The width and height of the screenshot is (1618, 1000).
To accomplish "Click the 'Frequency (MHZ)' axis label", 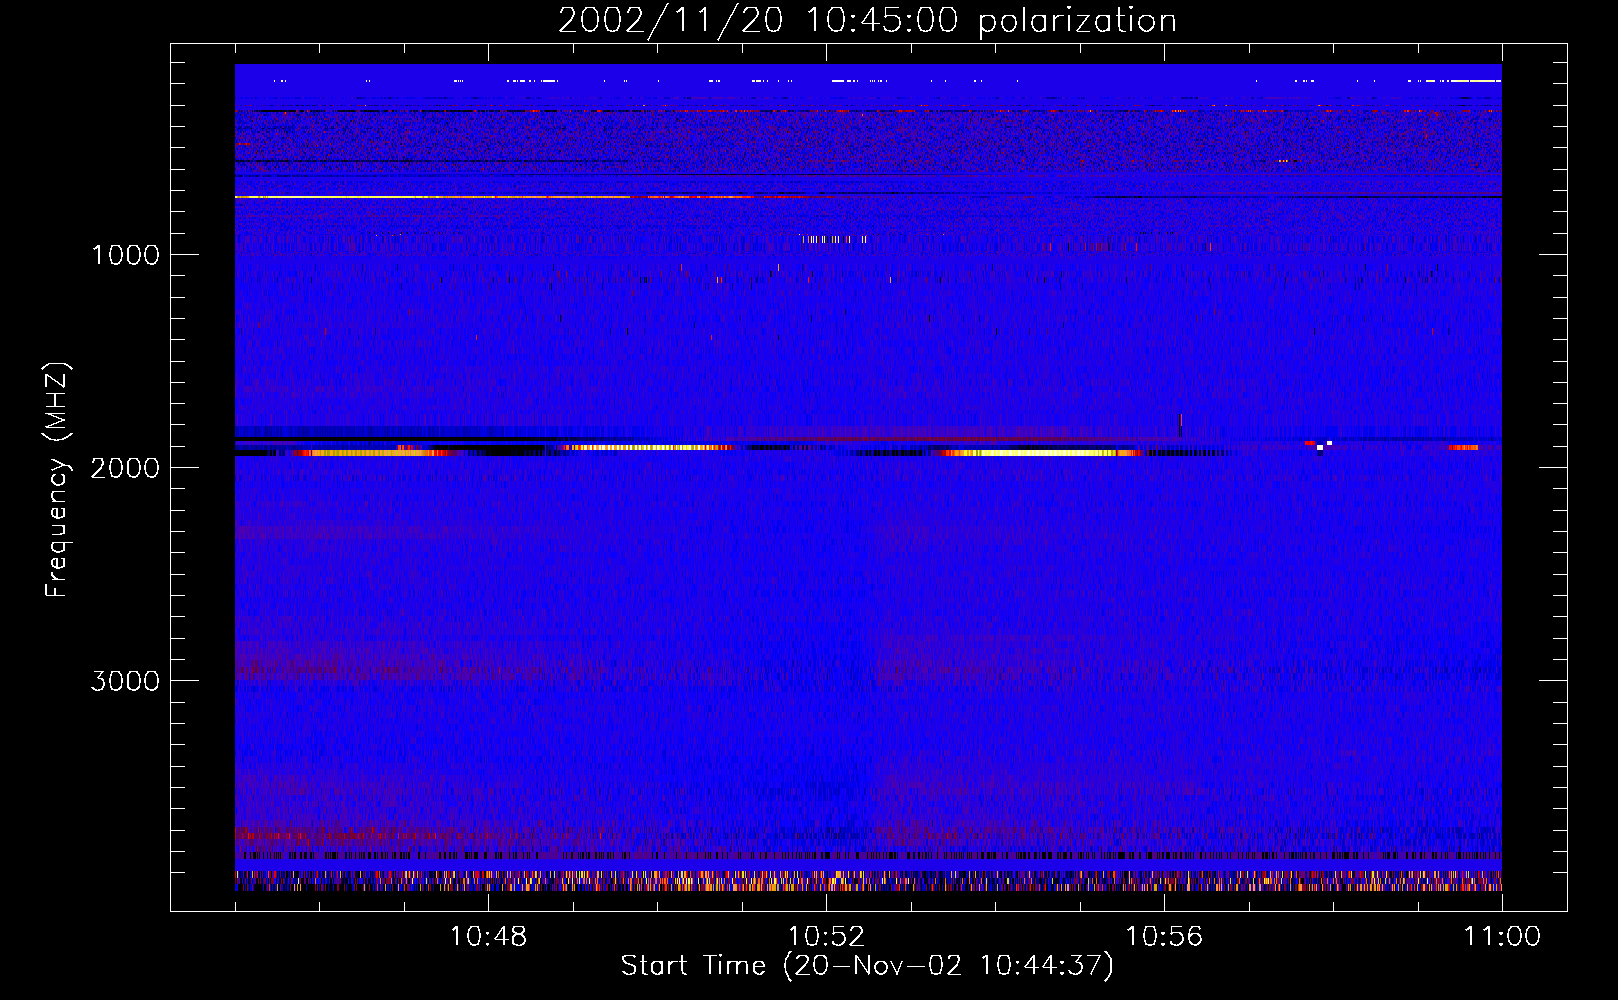I will click(57, 480).
